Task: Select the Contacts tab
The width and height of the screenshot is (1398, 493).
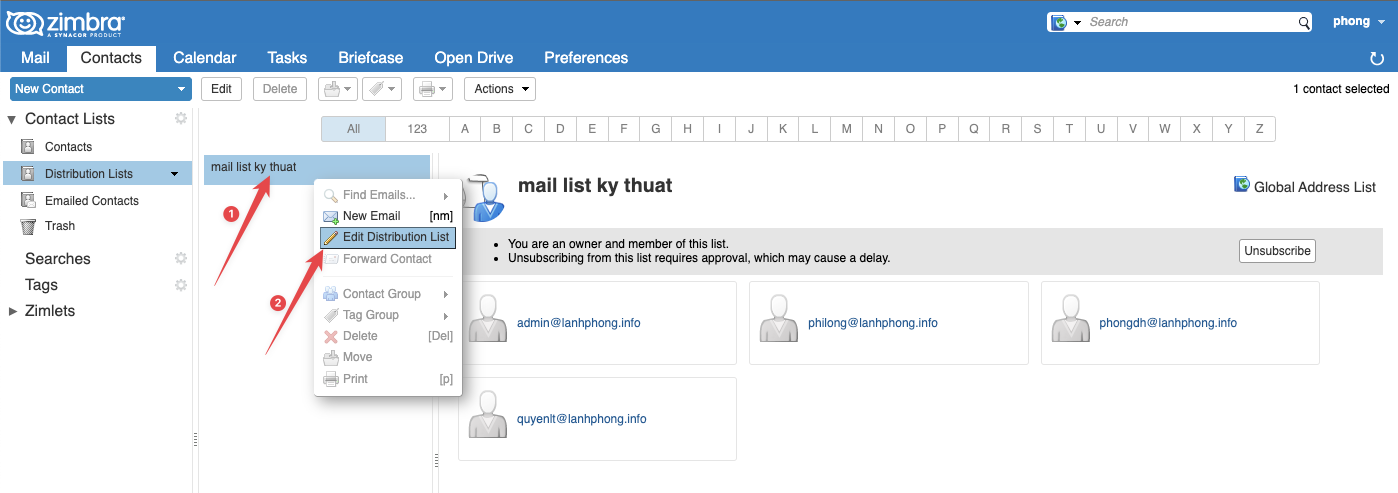Action: tap(111, 58)
